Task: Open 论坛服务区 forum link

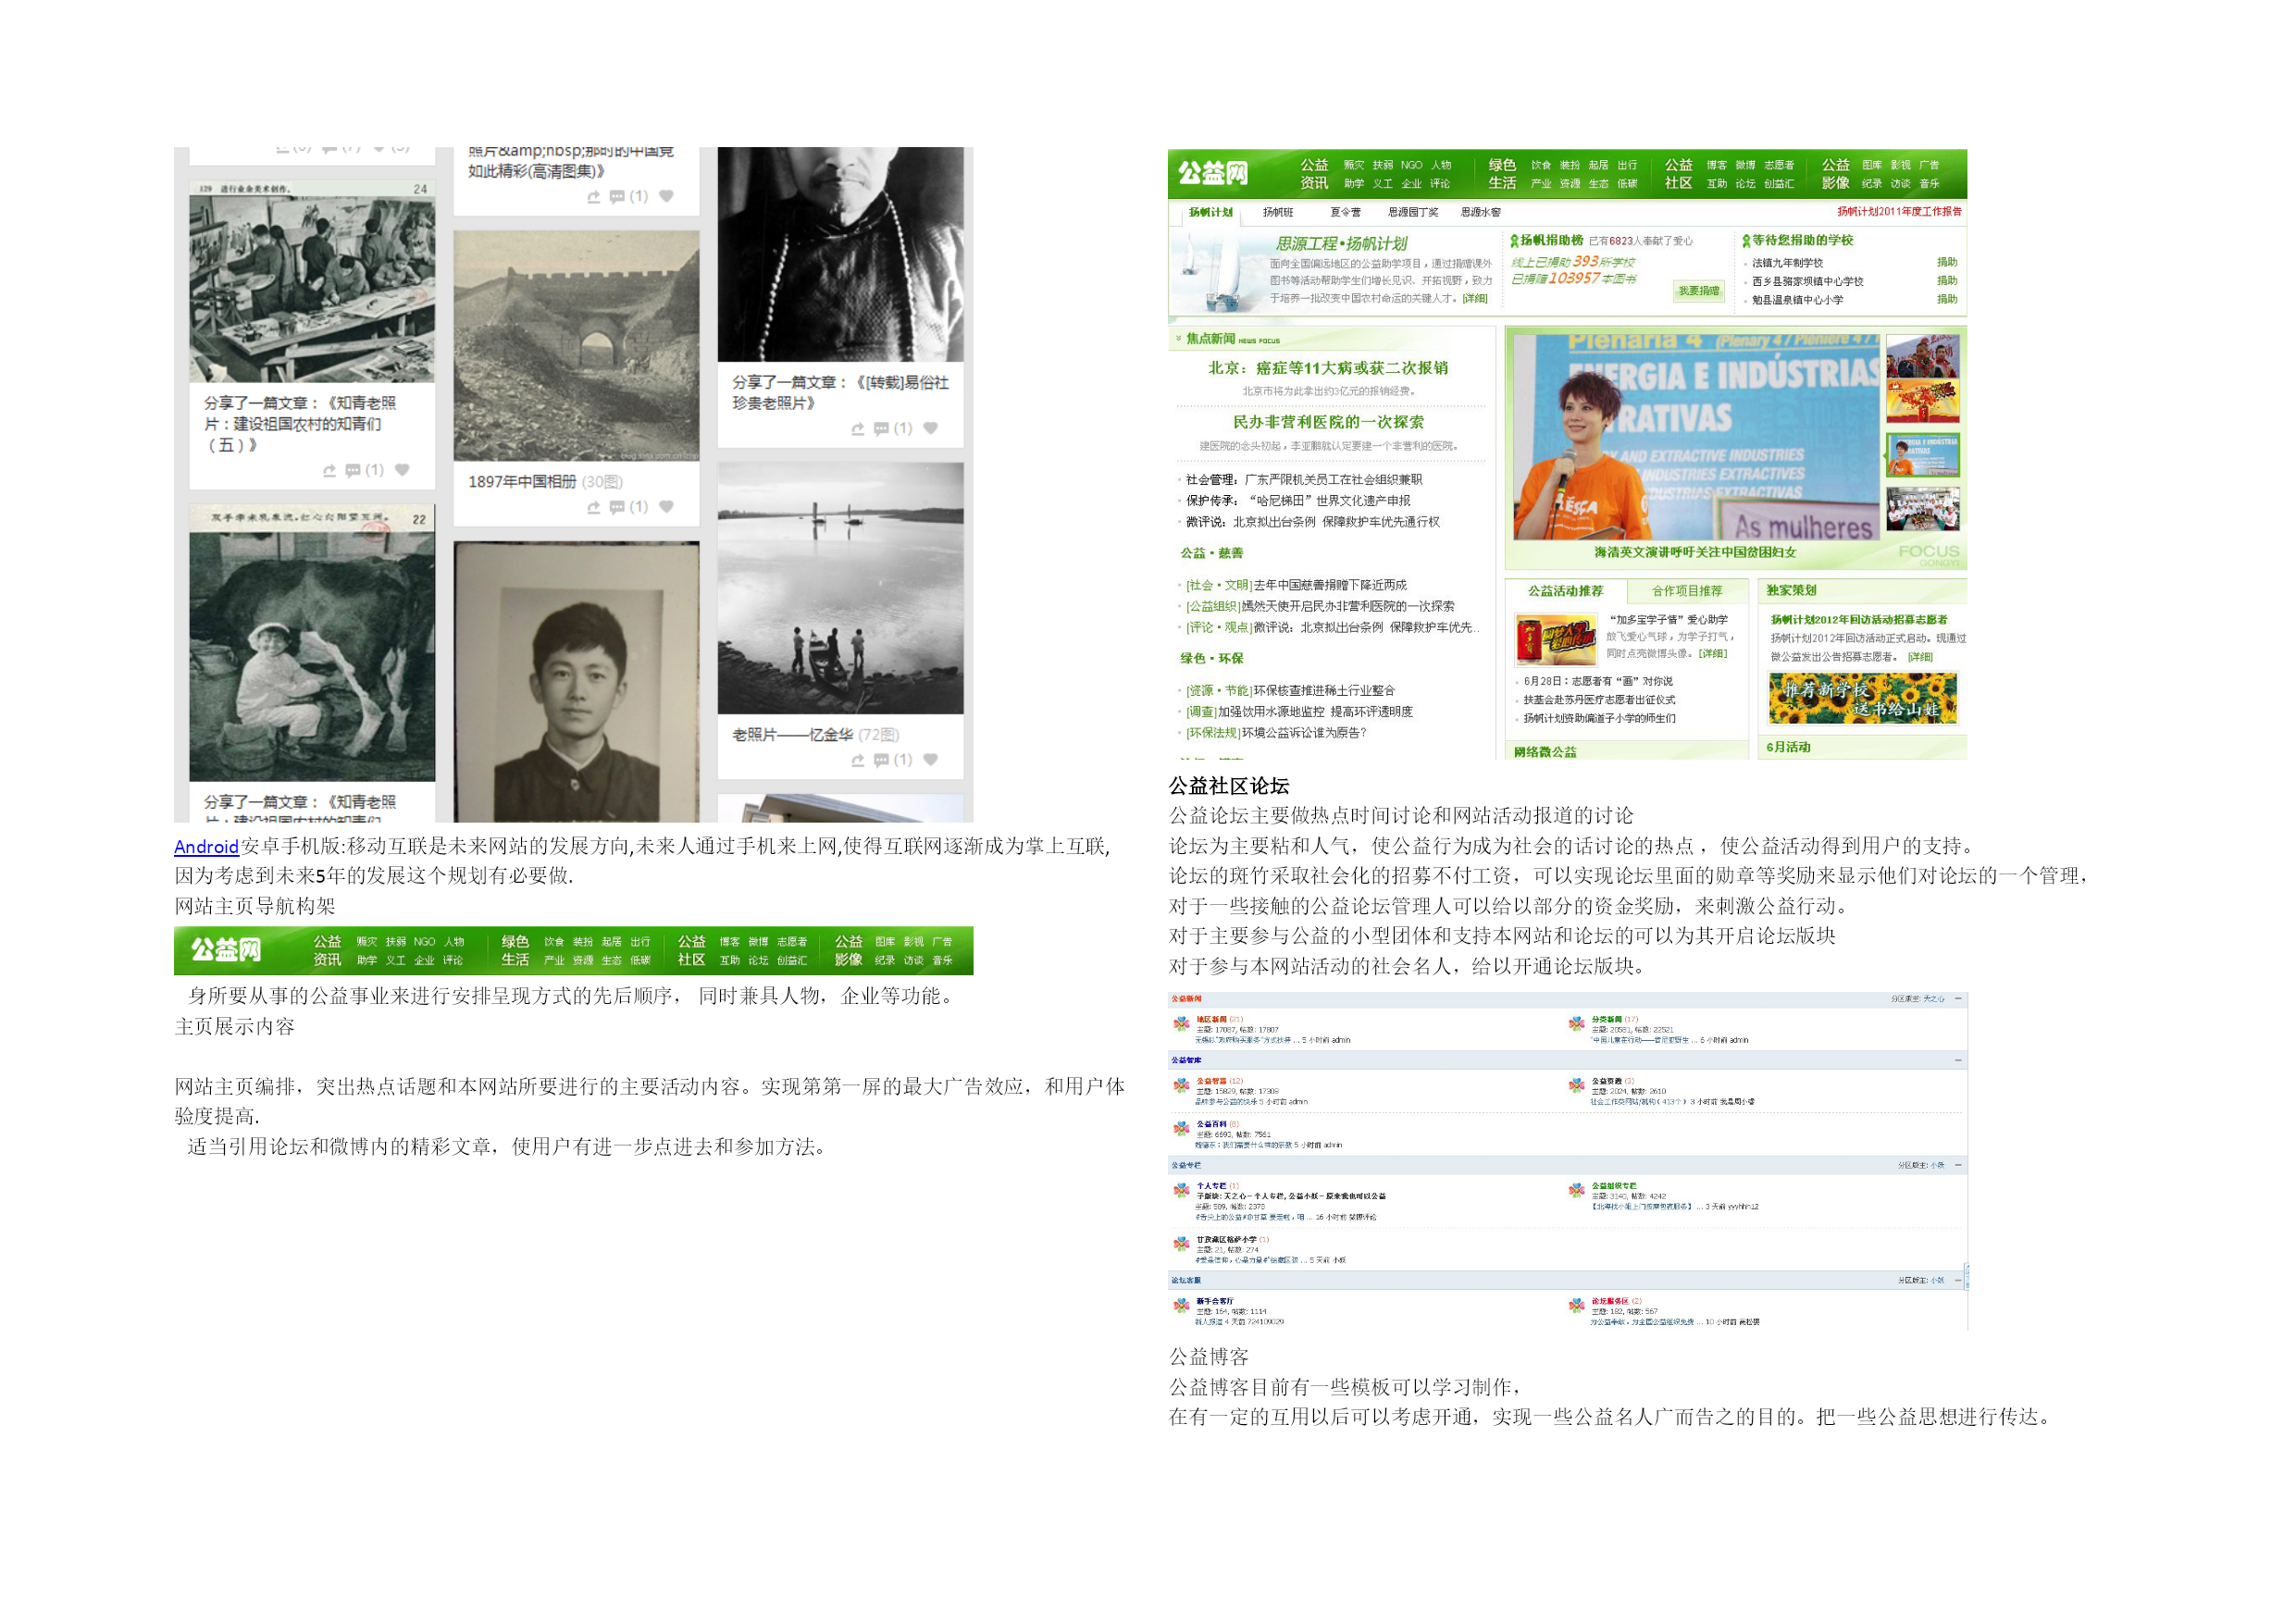Action: pos(1610,1301)
